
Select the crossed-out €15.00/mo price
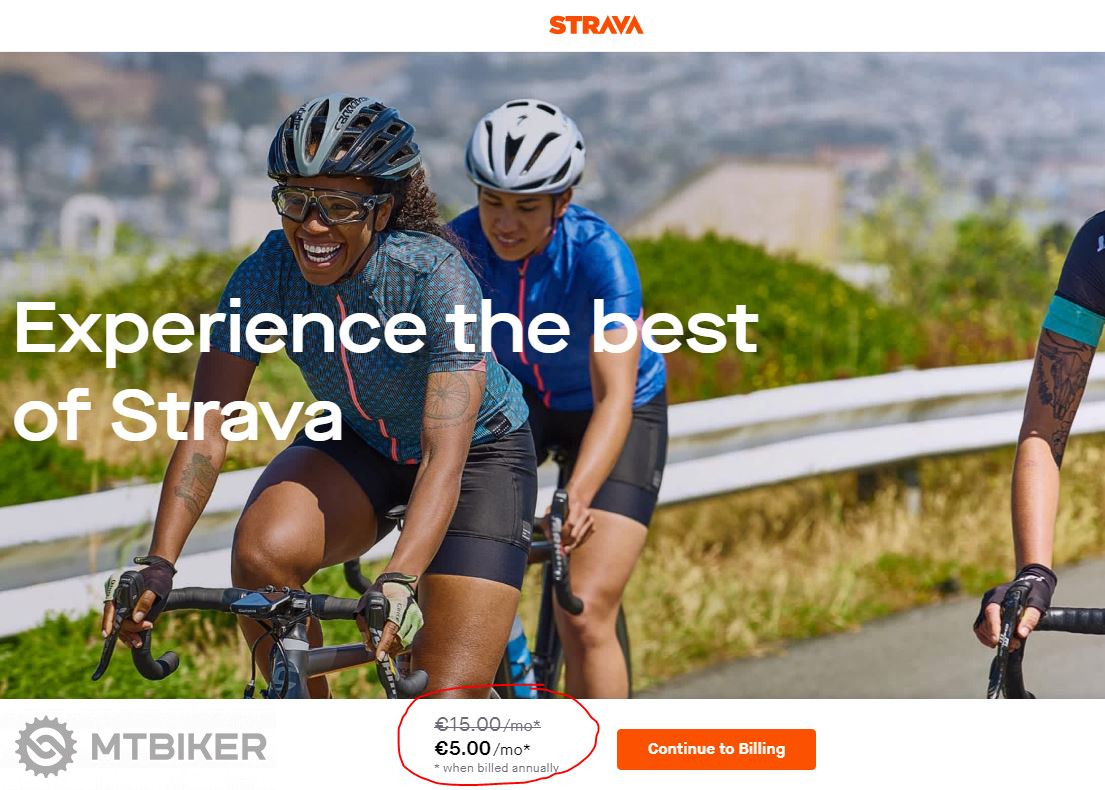coord(488,724)
